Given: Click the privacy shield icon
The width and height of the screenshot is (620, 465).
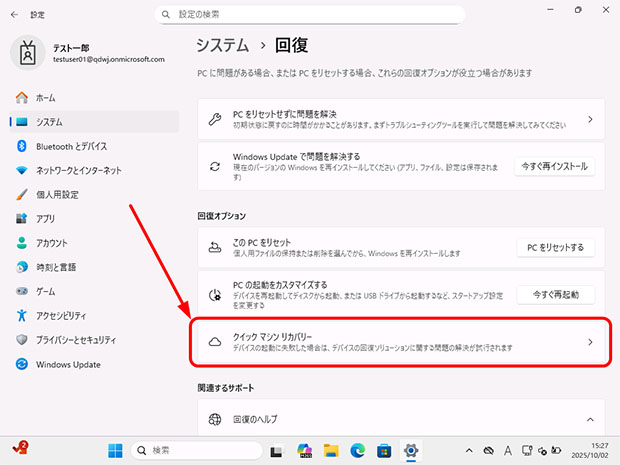Looking at the screenshot, I should point(22,340).
